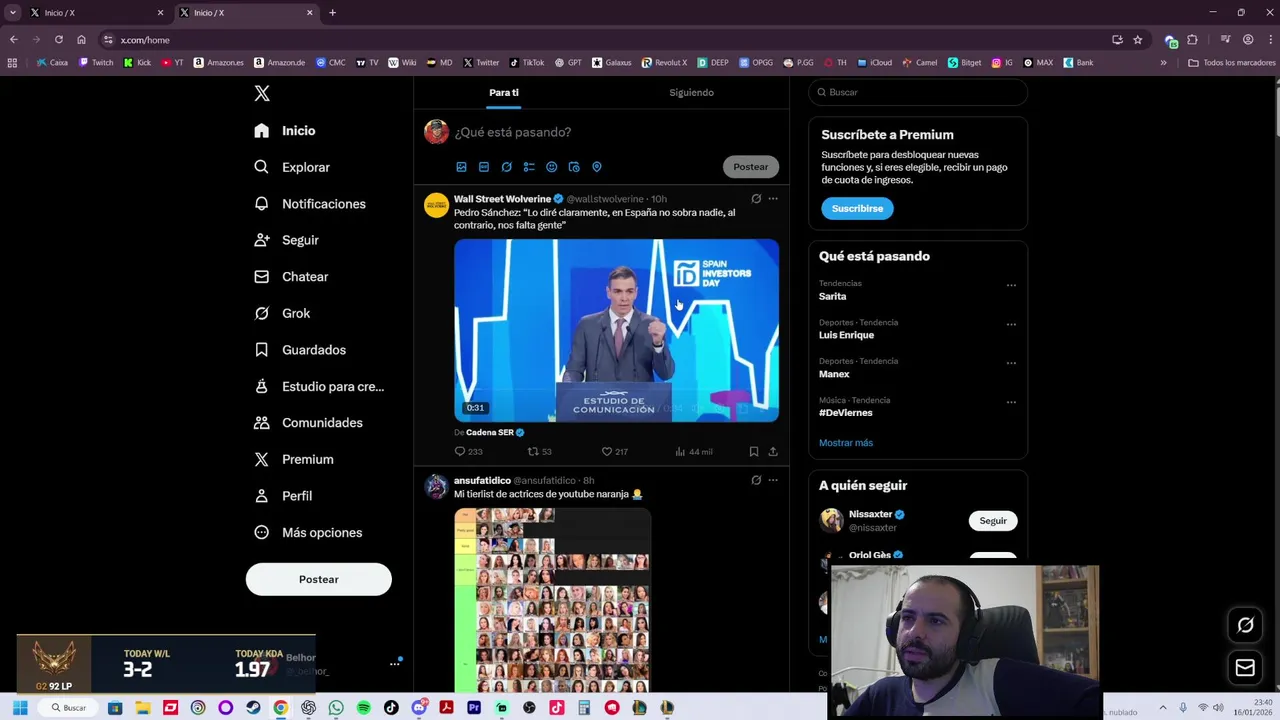Screen dimensions: 1280x720
Task: Open emoji picker in composer
Action: pyautogui.click(x=551, y=167)
